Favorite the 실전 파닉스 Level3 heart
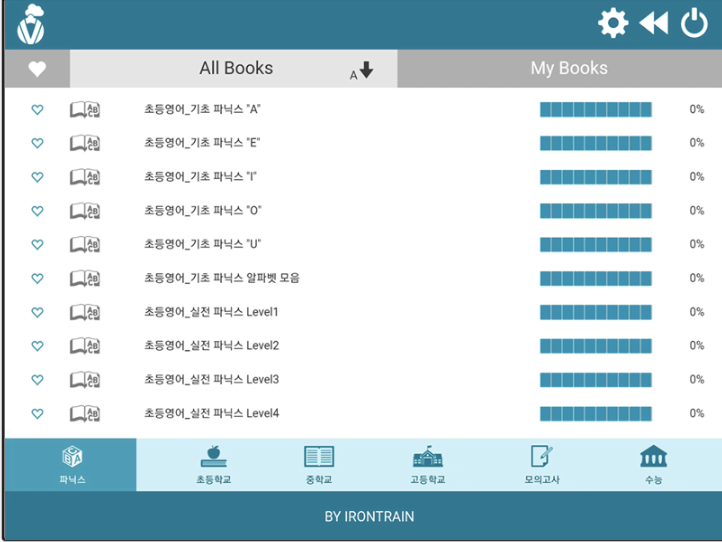 click(x=37, y=380)
